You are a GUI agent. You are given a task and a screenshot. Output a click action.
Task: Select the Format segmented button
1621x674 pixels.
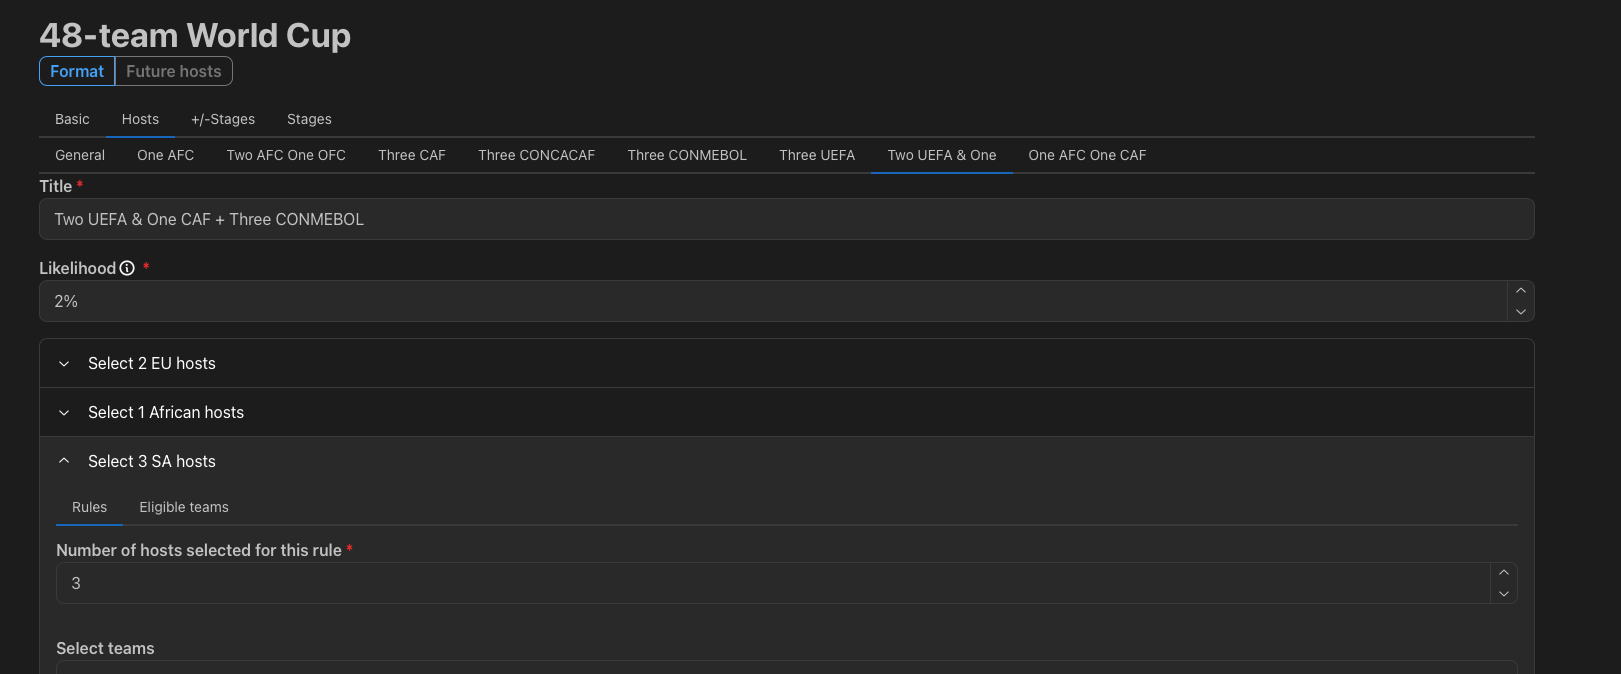coord(77,71)
